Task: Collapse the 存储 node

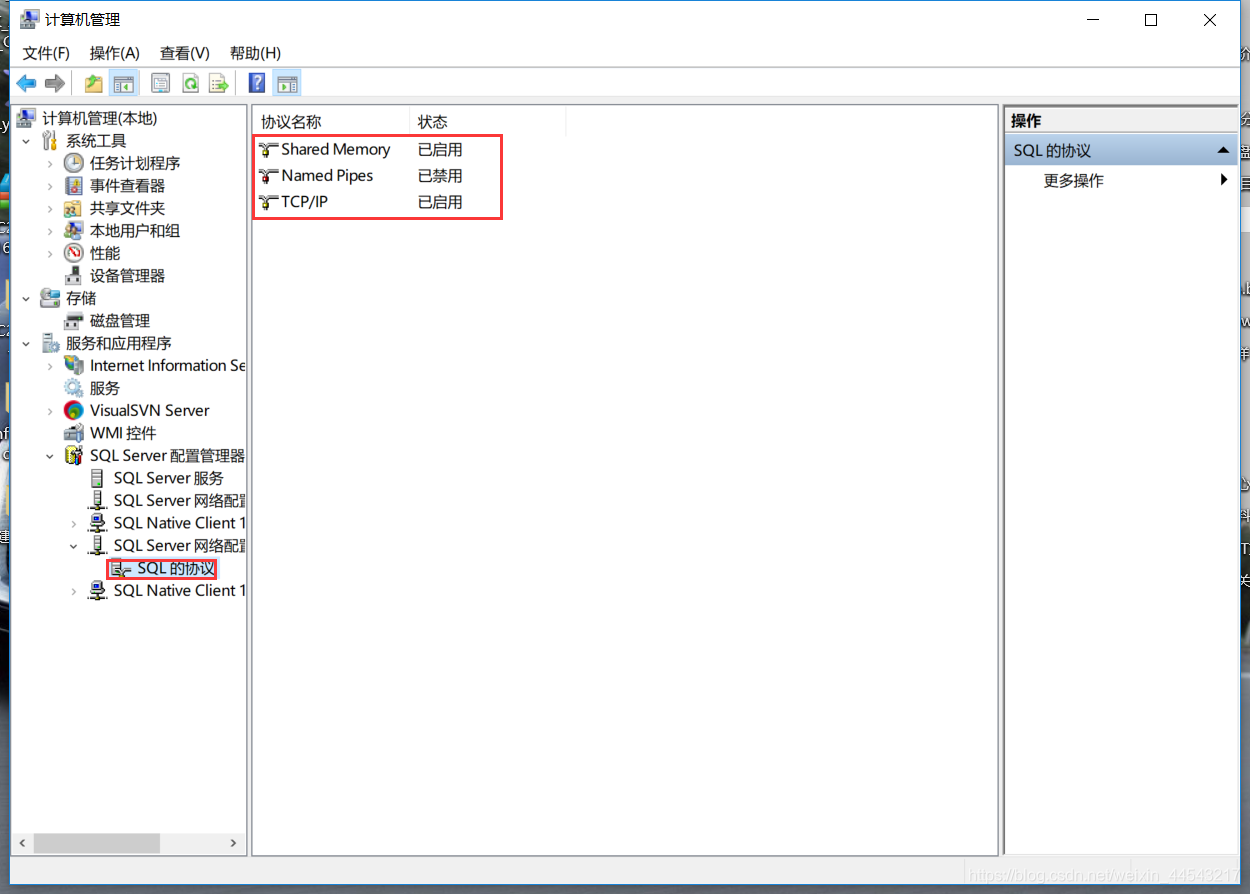Action: (26, 298)
